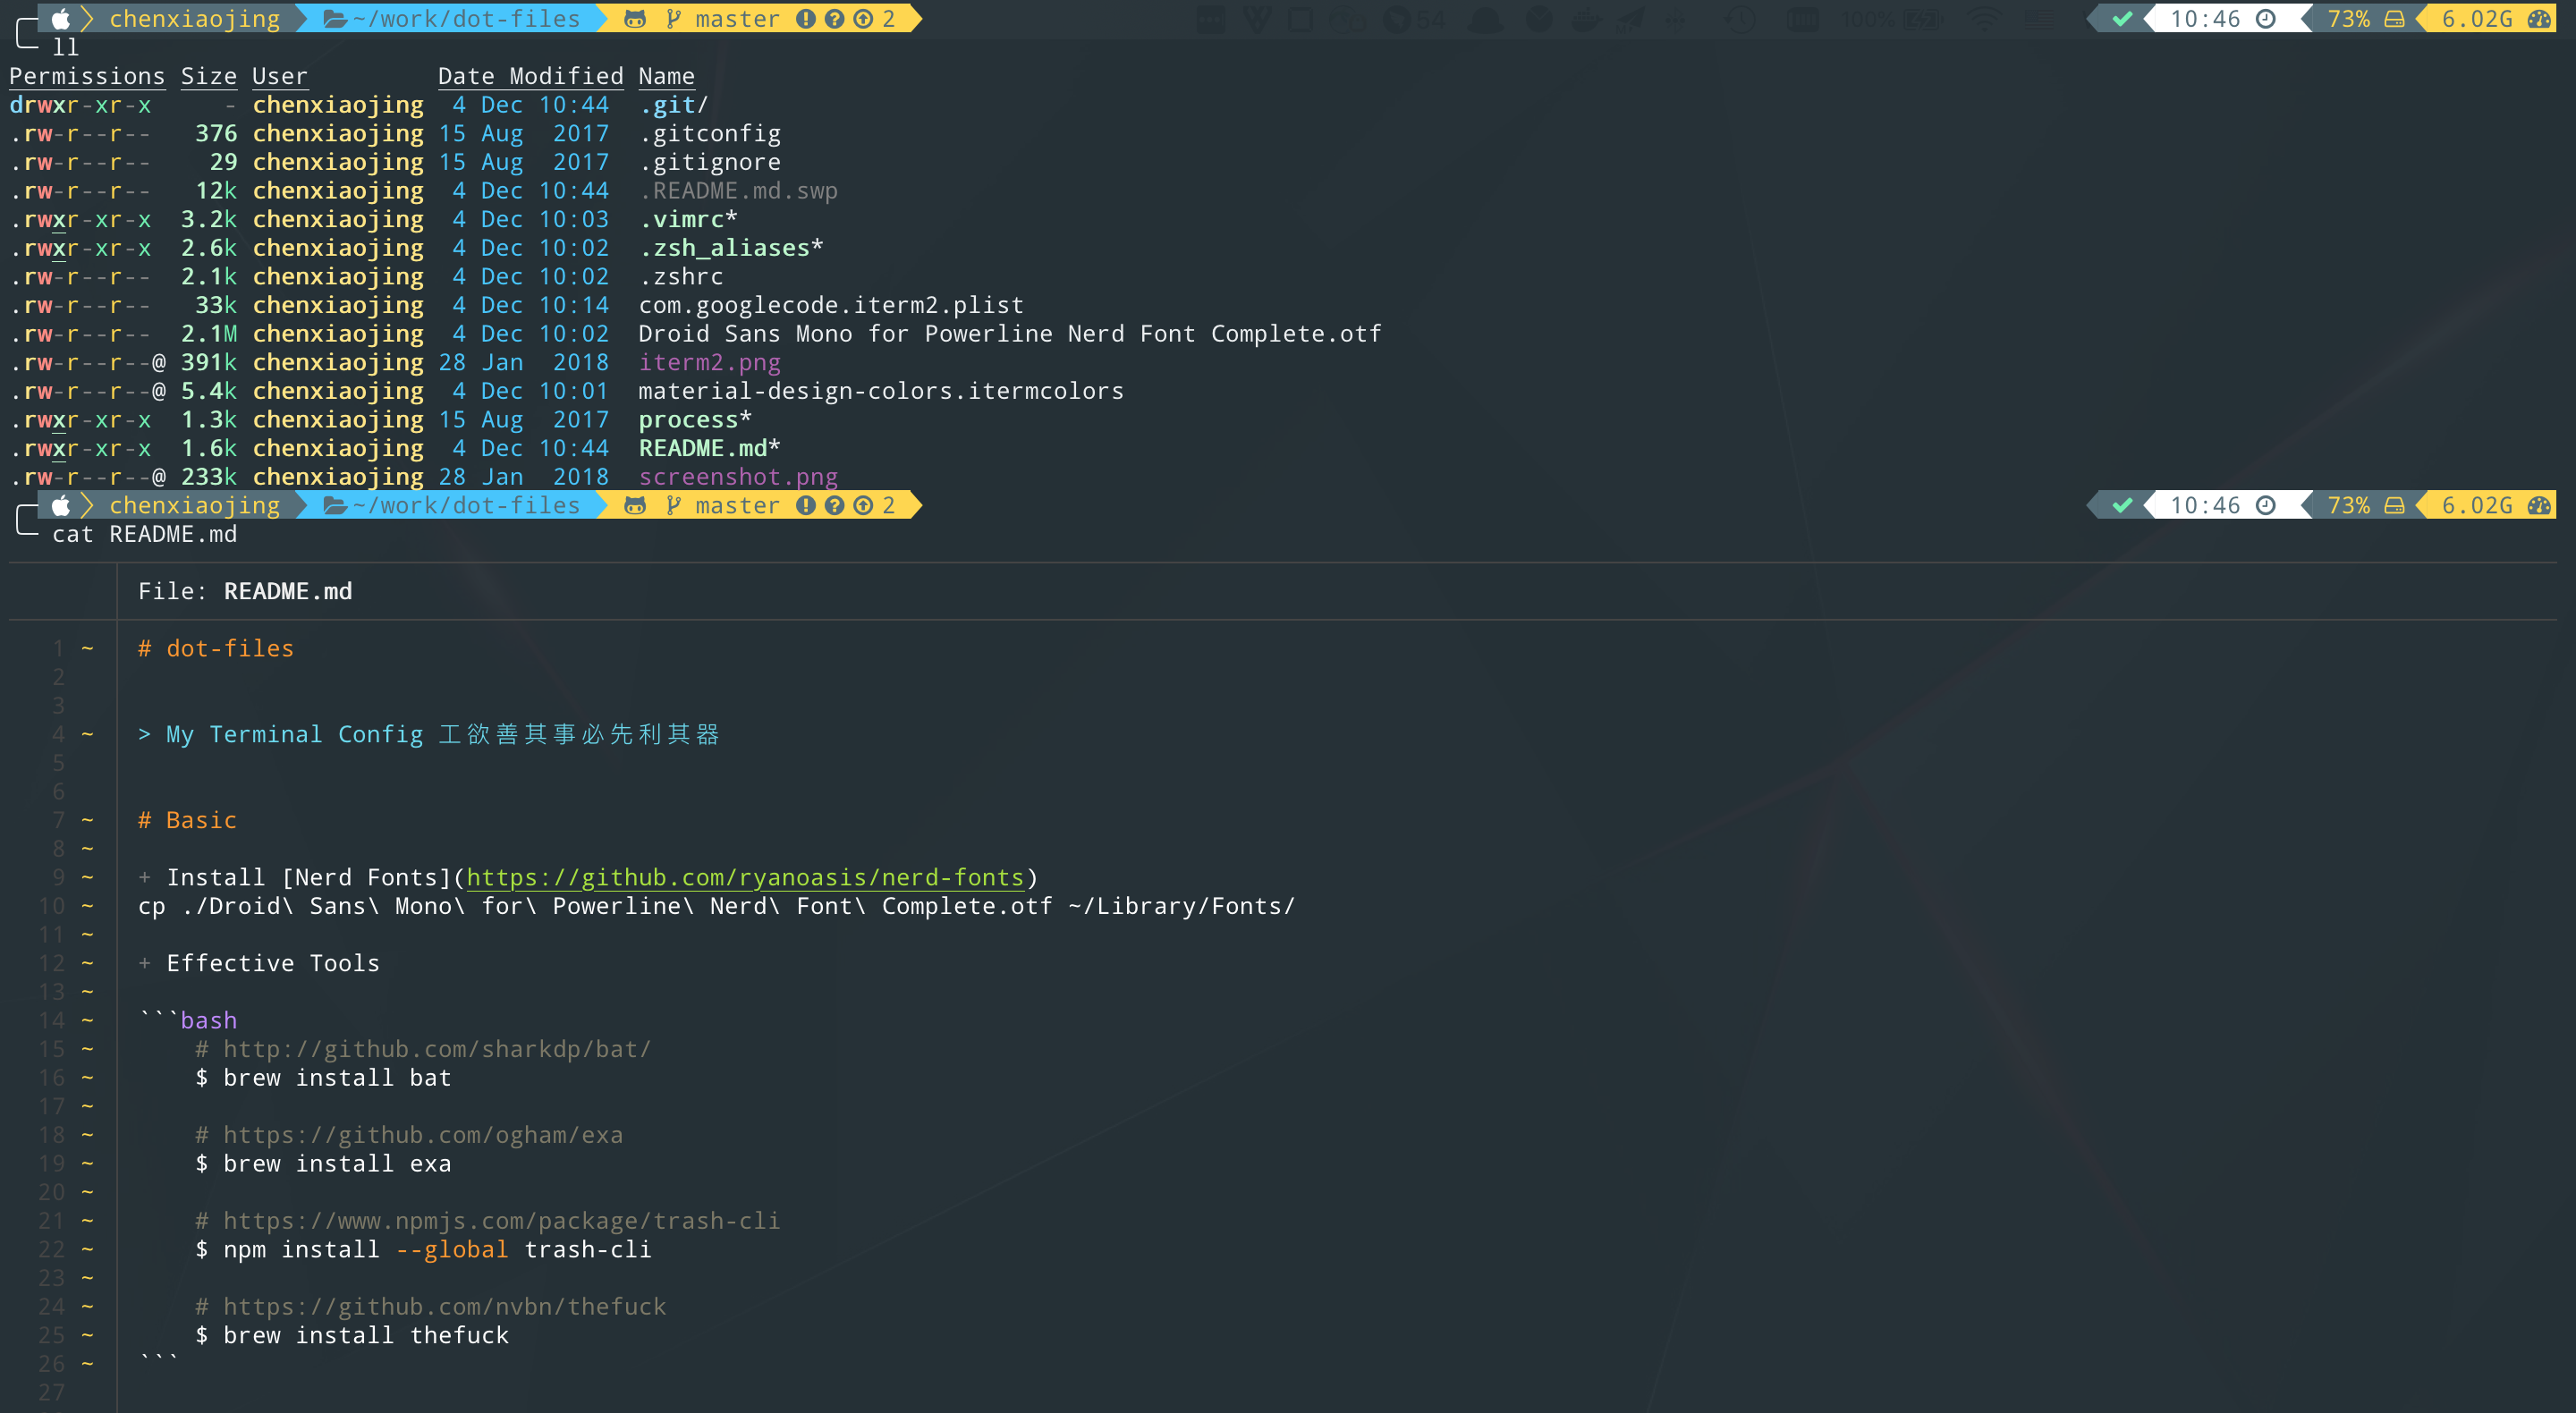Click the .git/ directory entry
This screenshot has height=1413, width=2576.
pyautogui.click(x=673, y=105)
